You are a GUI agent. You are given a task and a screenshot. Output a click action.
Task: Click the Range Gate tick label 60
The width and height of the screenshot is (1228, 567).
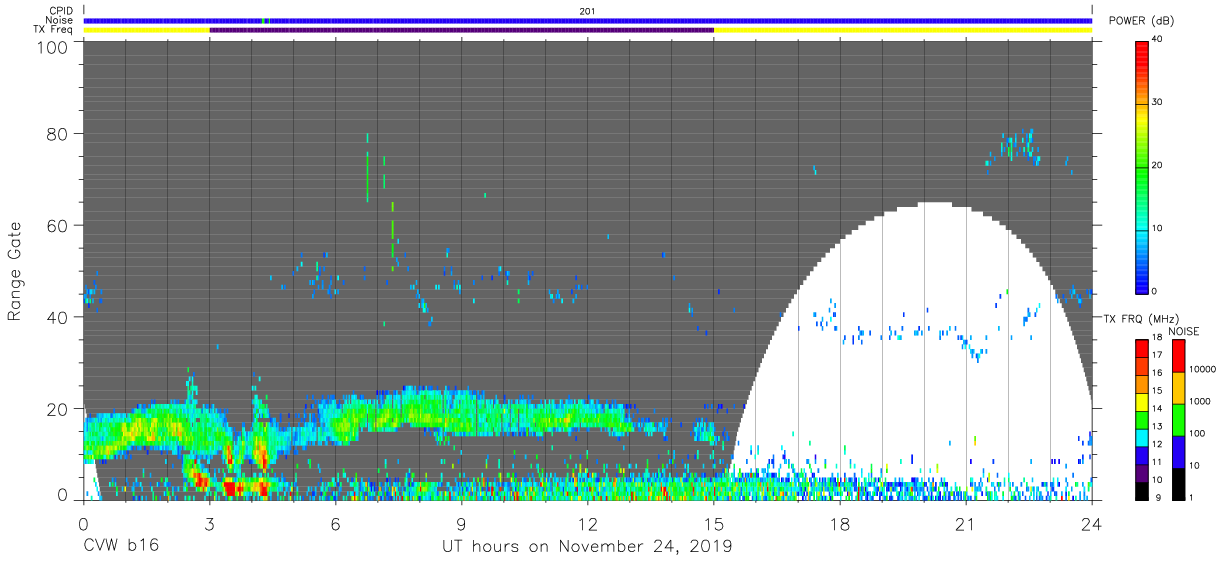(56, 225)
